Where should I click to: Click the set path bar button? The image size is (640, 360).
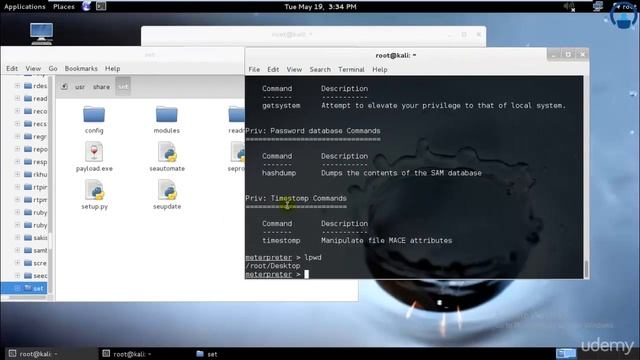tap(123, 87)
